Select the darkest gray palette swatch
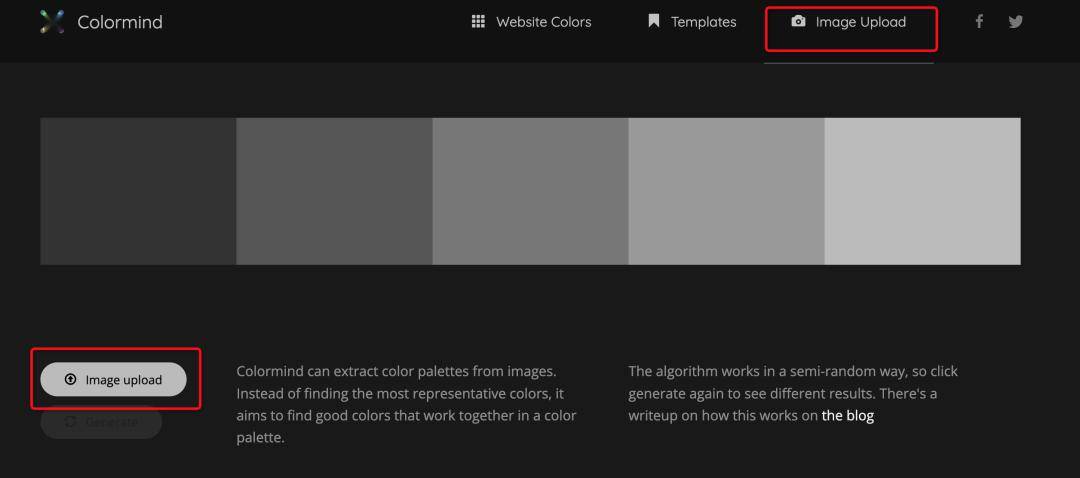This screenshot has height=478, width=1080. tap(138, 191)
